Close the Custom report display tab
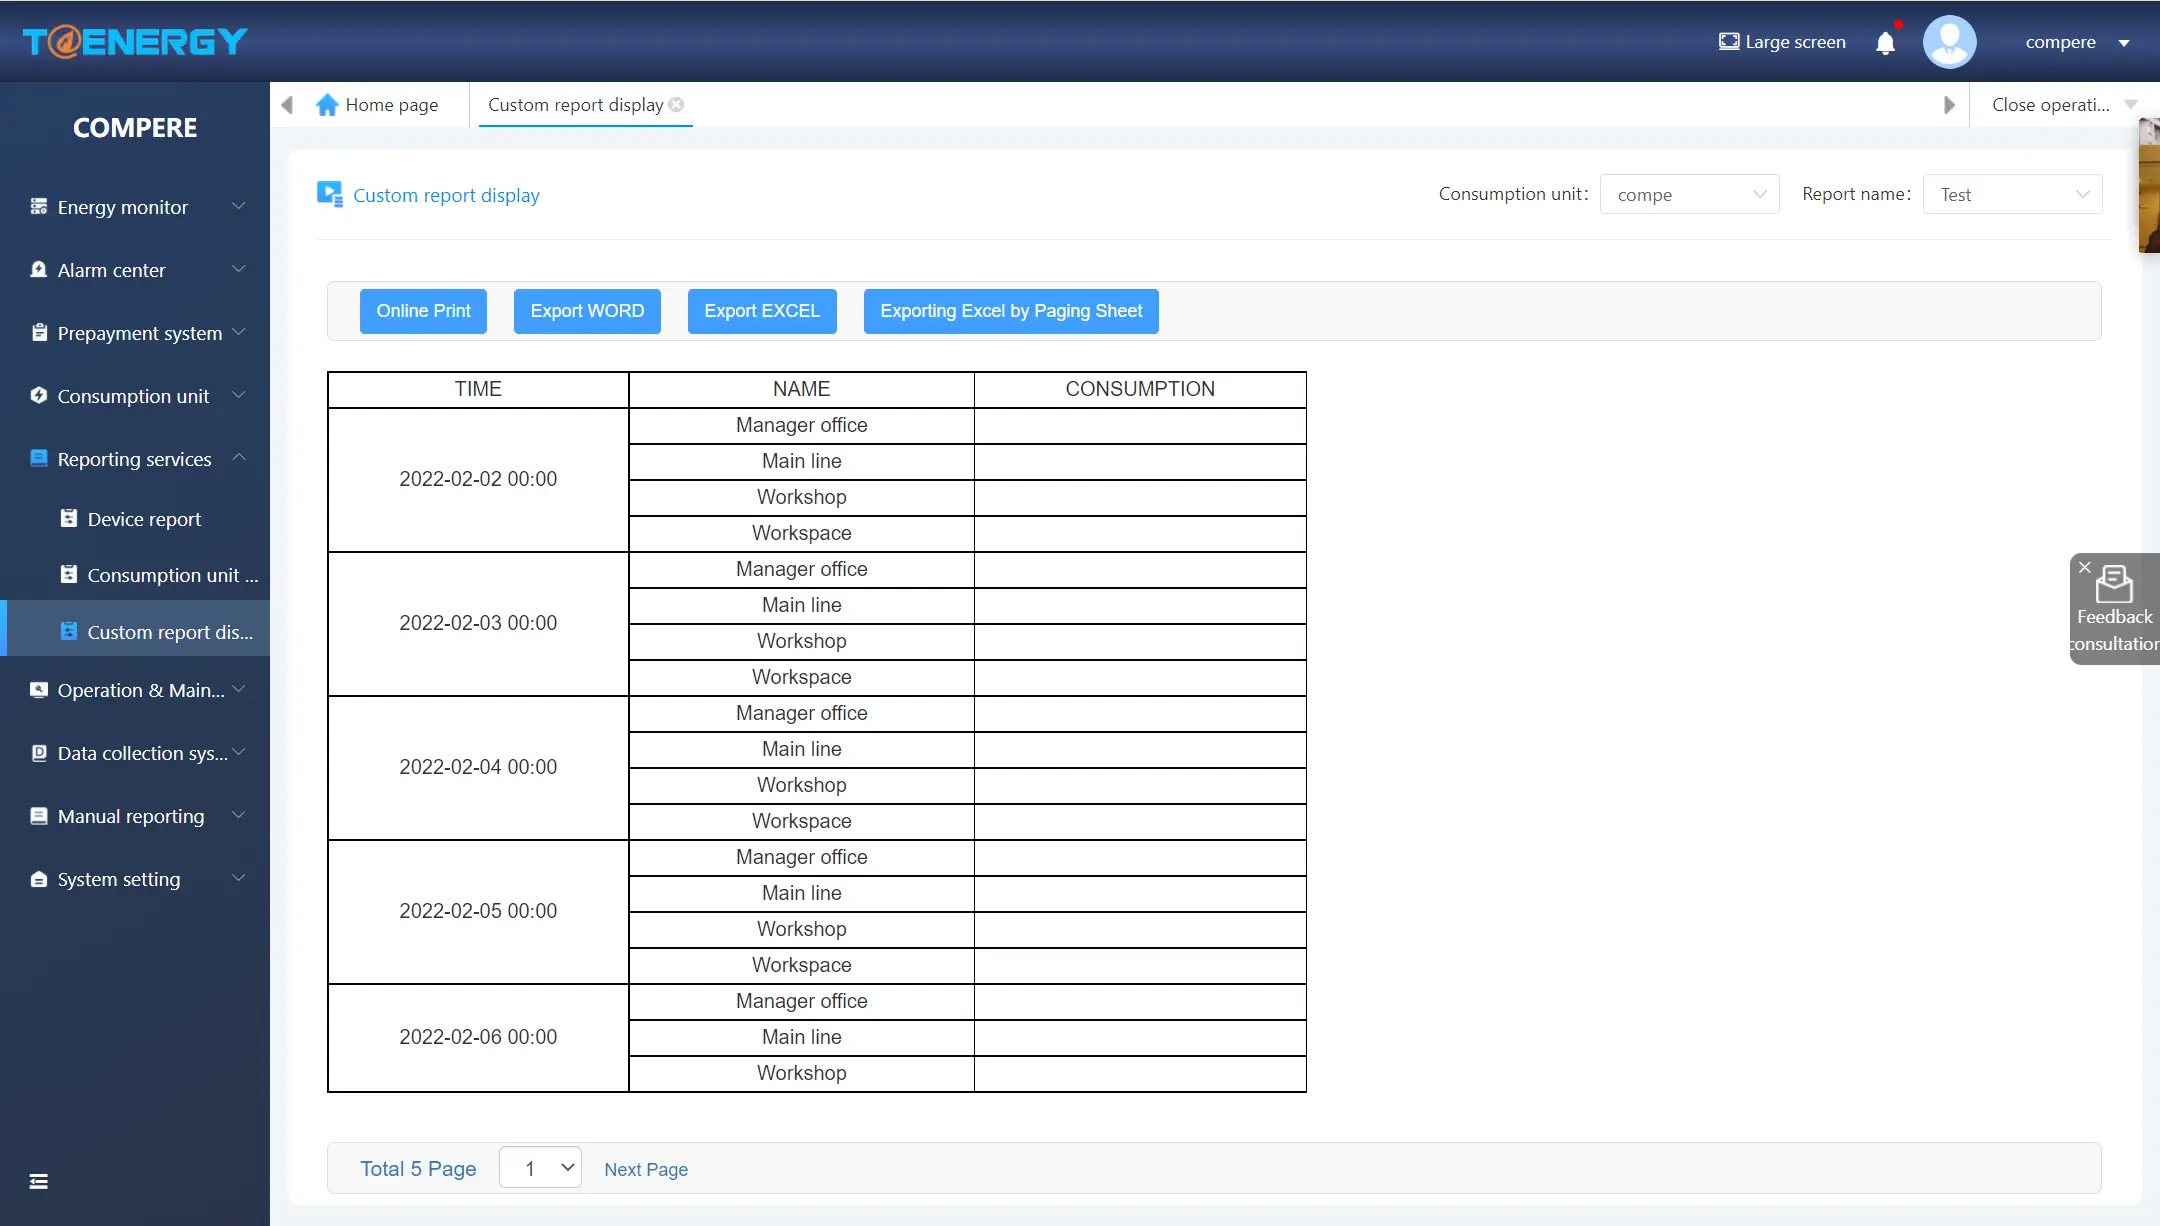Screen dimensions: 2160x1226 coord(676,104)
